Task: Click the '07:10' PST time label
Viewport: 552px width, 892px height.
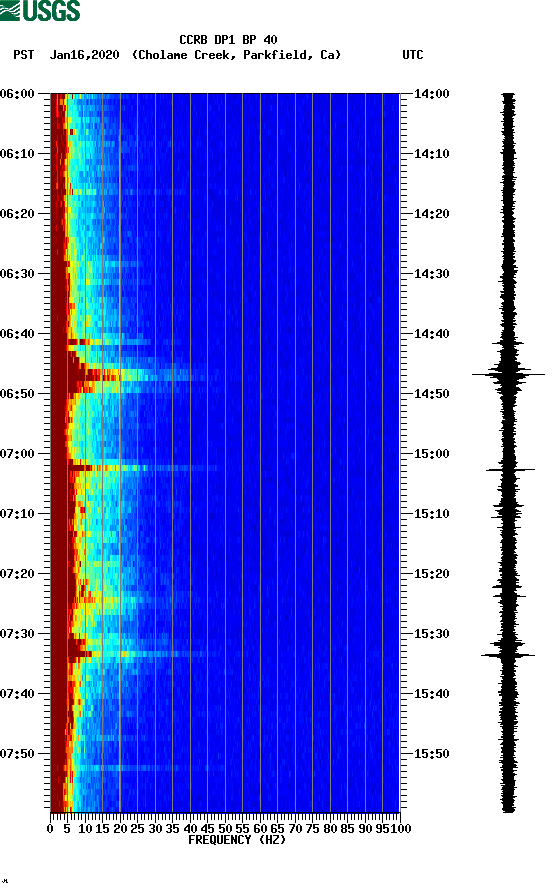Action: pyautogui.click(x=18, y=514)
